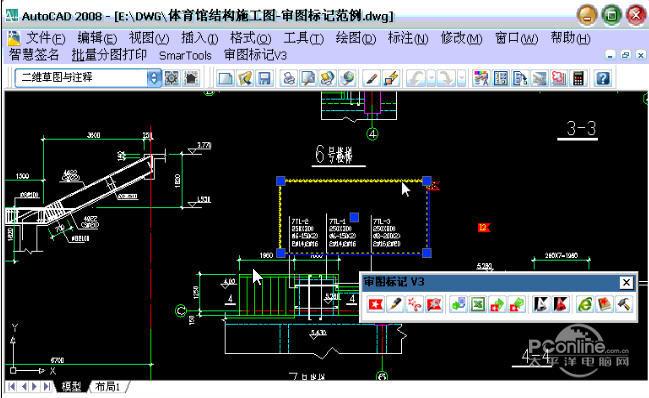
Task: Switch to the 布局1 layout tab
Action: (x=108, y=387)
